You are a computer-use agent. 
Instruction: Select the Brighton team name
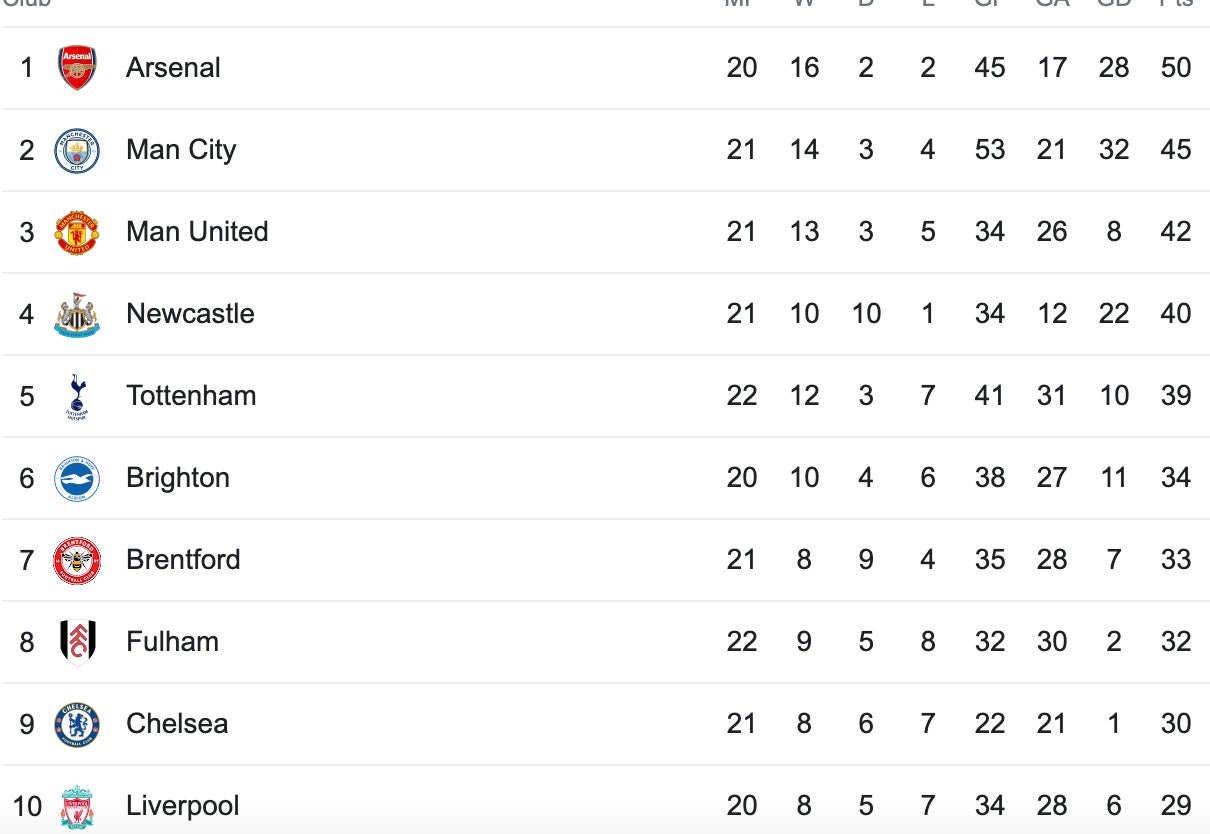178,478
